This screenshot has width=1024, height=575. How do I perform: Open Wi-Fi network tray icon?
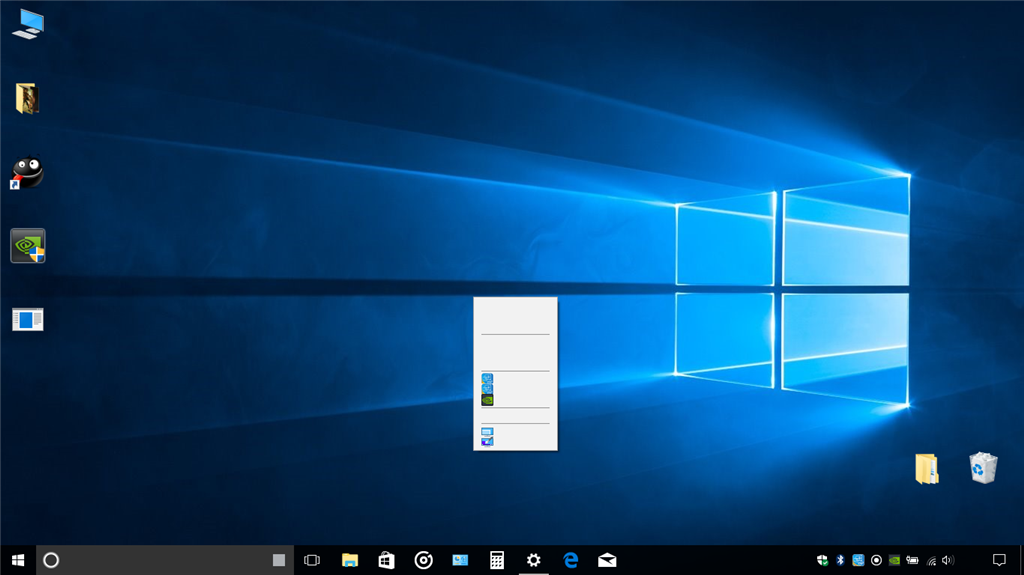click(931, 560)
